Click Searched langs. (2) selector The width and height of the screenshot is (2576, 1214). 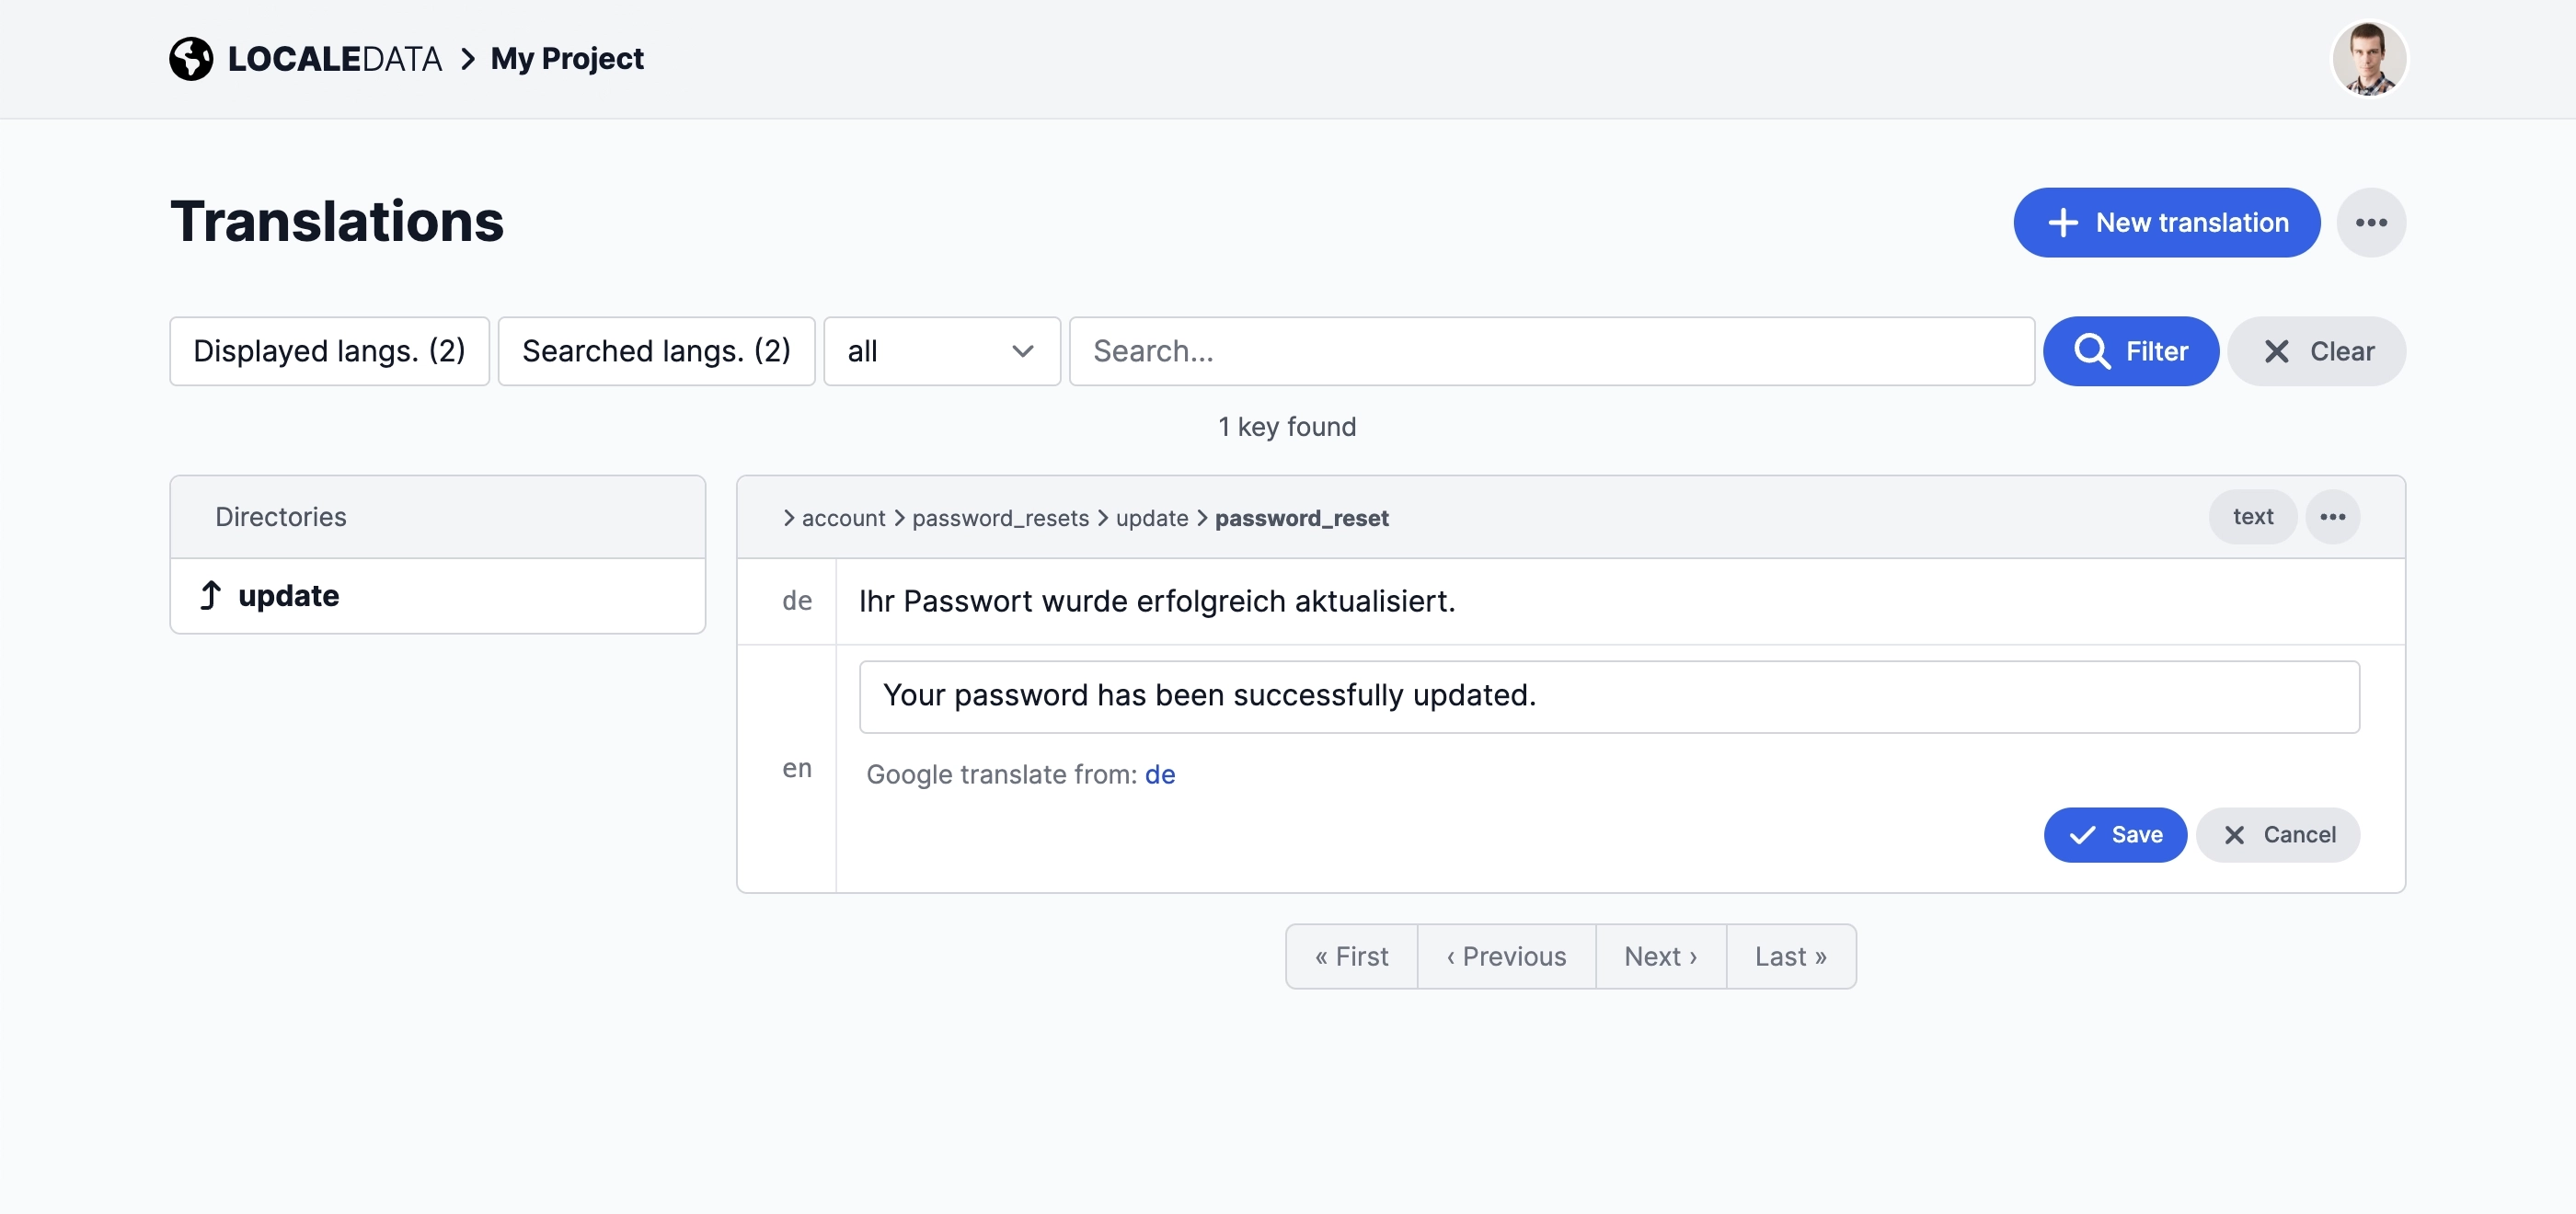tap(655, 349)
